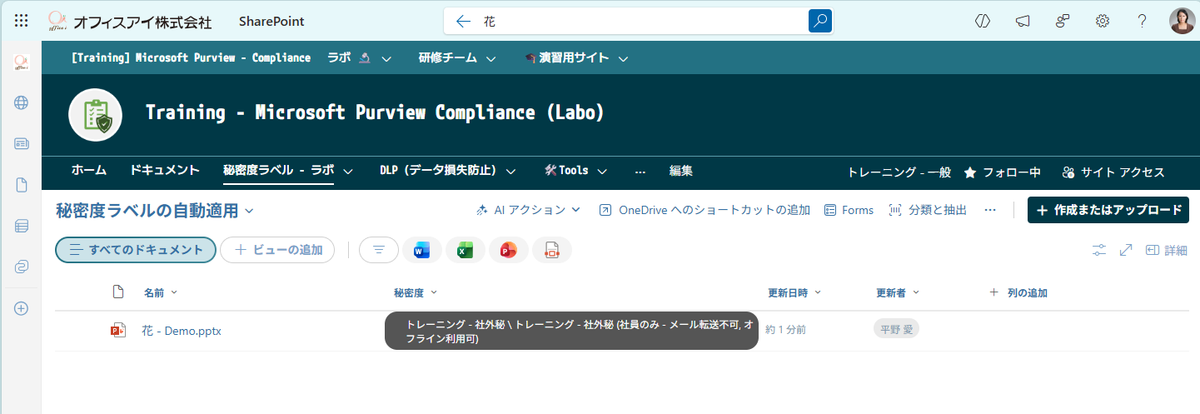Open the settings gear in header
Image resolution: width=1200 pixels, height=414 pixels.
point(1103,21)
